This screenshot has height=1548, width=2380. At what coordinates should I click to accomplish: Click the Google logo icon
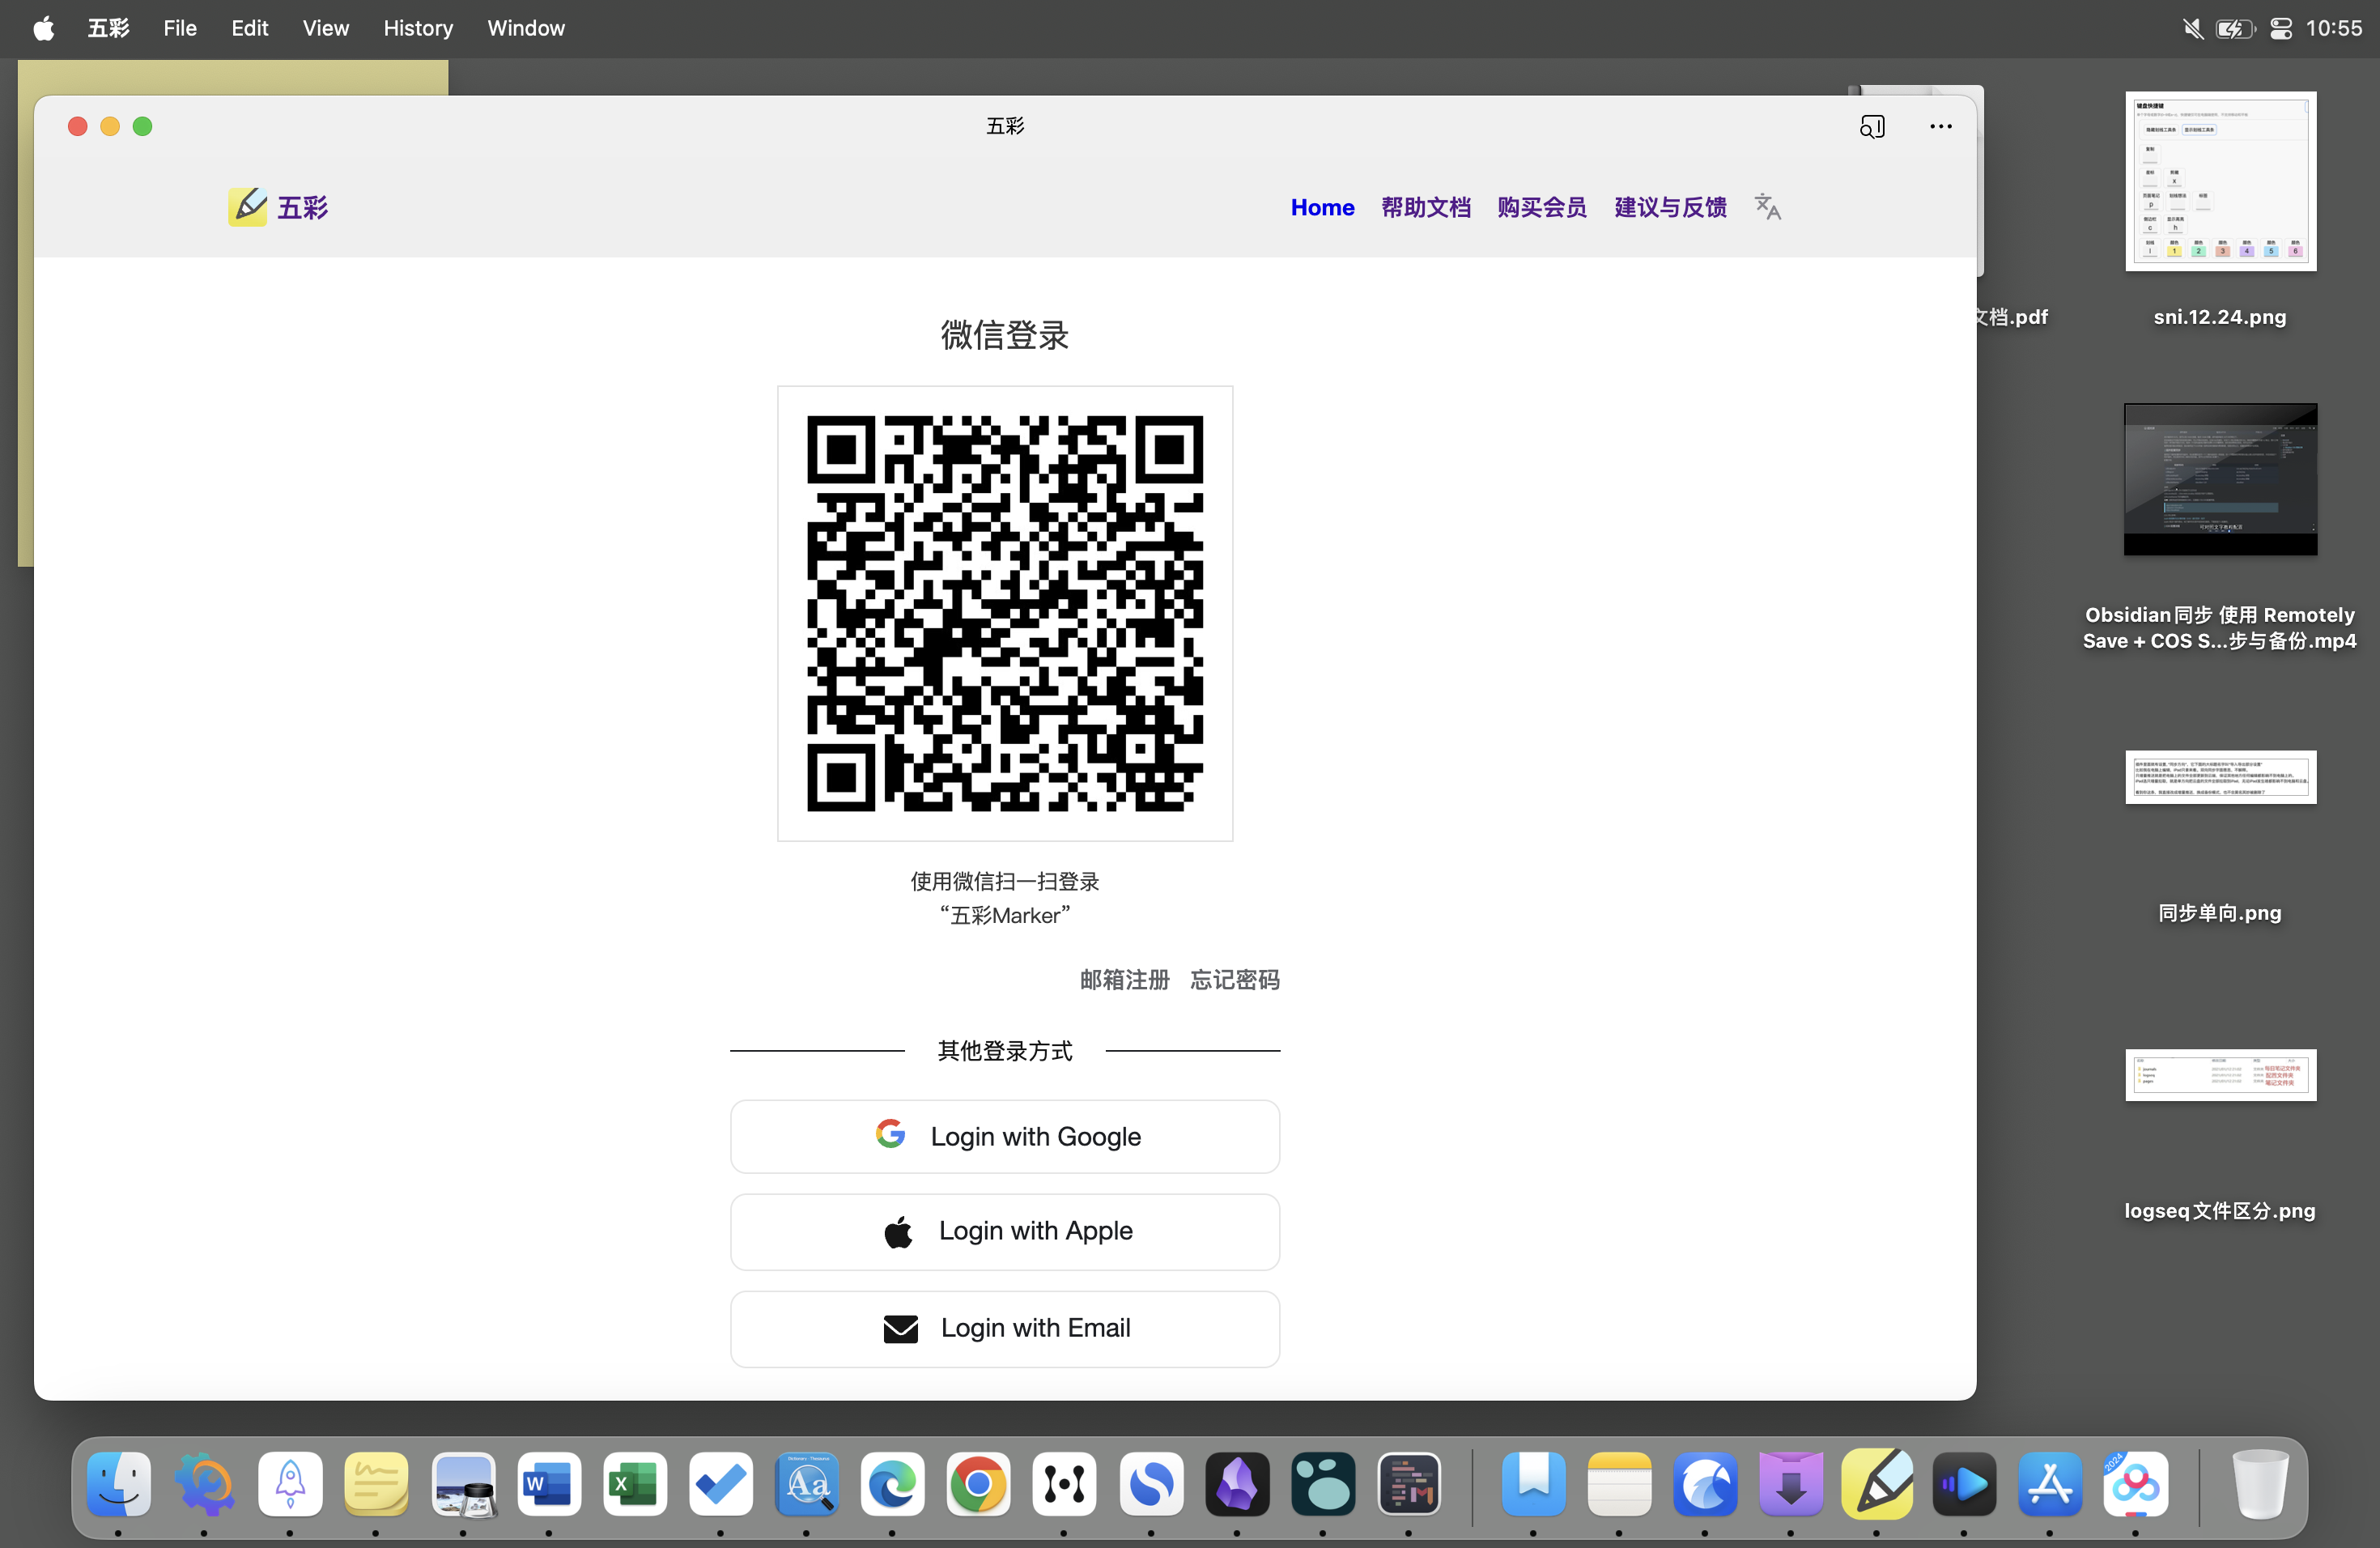pyautogui.click(x=890, y=1134)
